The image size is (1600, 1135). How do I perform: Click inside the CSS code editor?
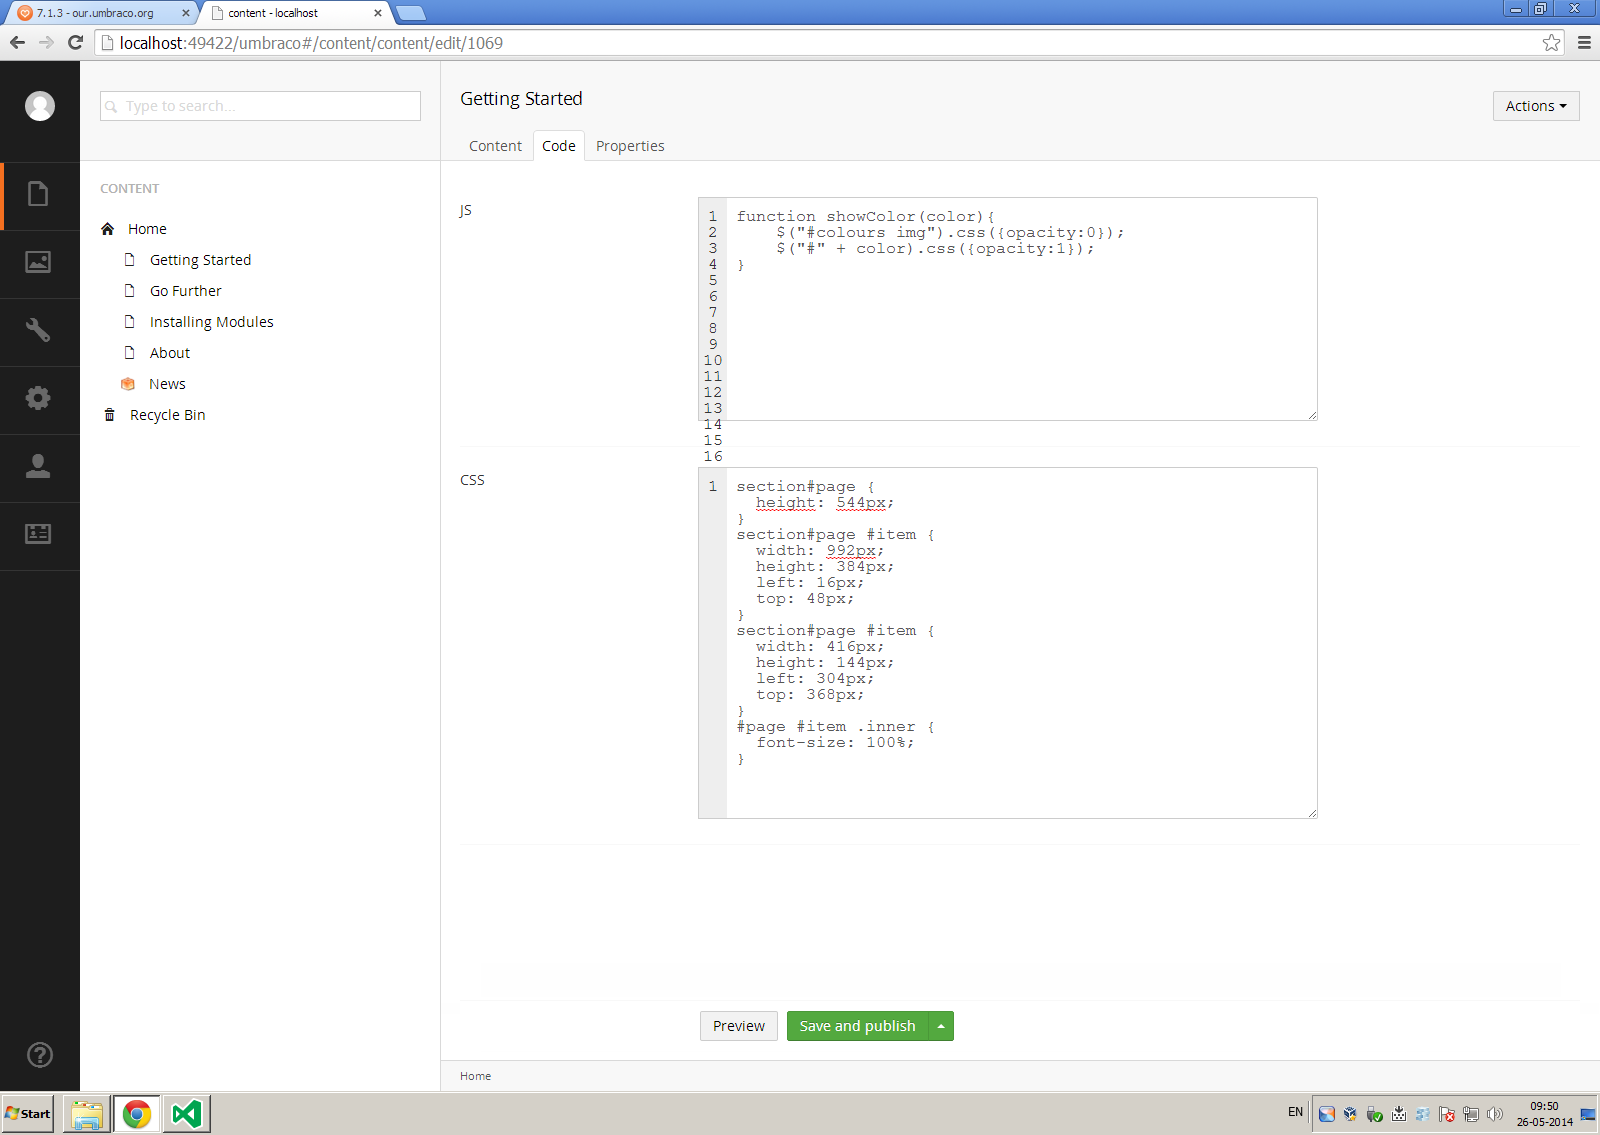[1020, 643]
